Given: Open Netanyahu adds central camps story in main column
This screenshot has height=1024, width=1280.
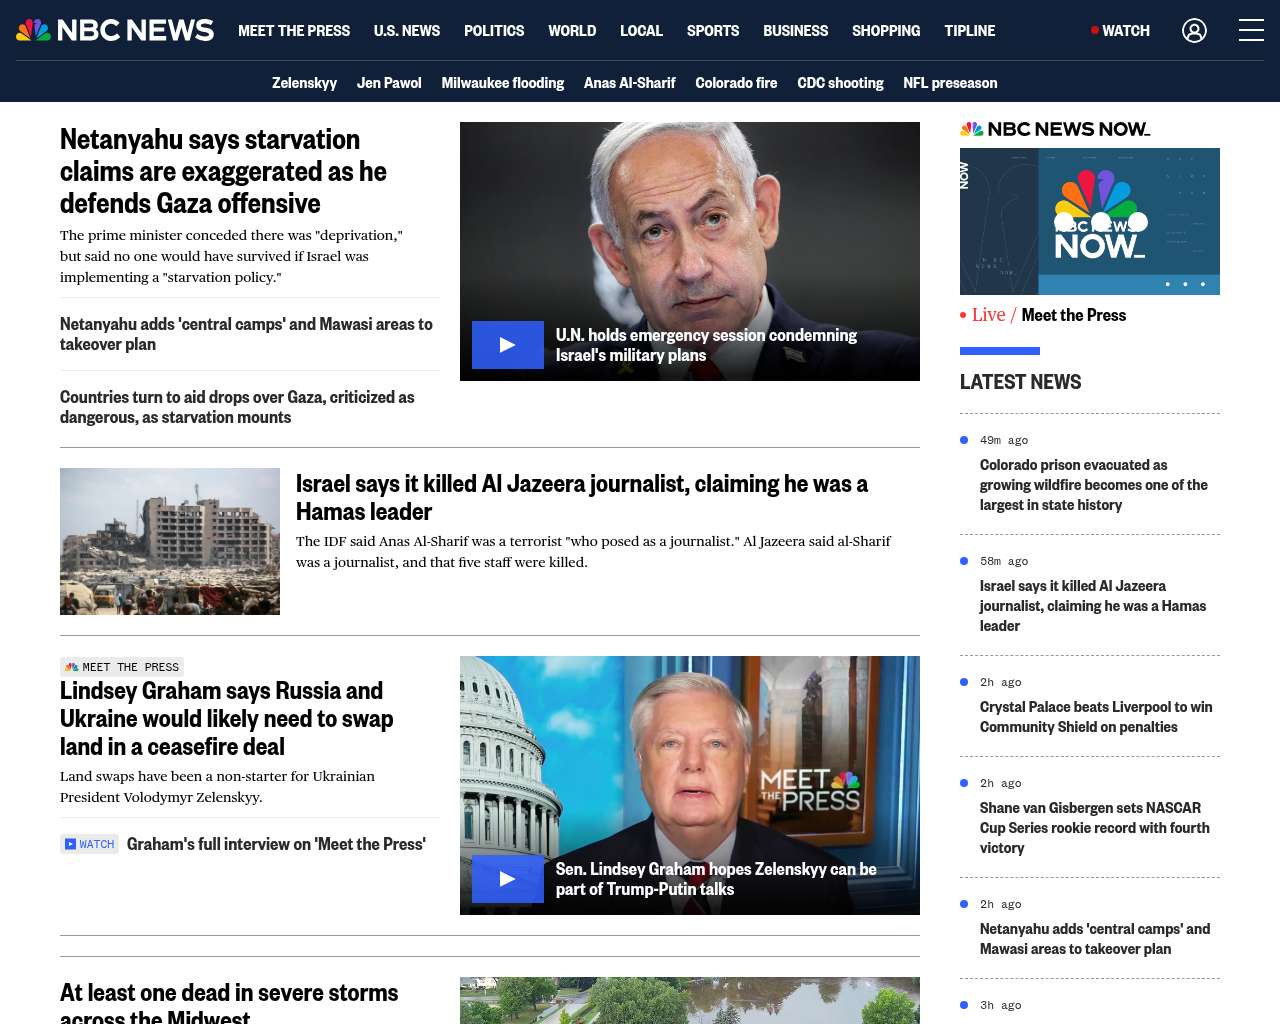Looking at the screenshot, I should pyautogui.click(x=246, y=334).
